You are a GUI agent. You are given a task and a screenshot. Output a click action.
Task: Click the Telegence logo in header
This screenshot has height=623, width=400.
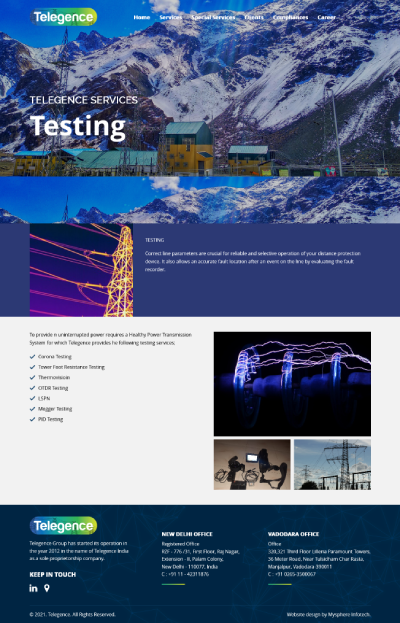pos(64,17)
